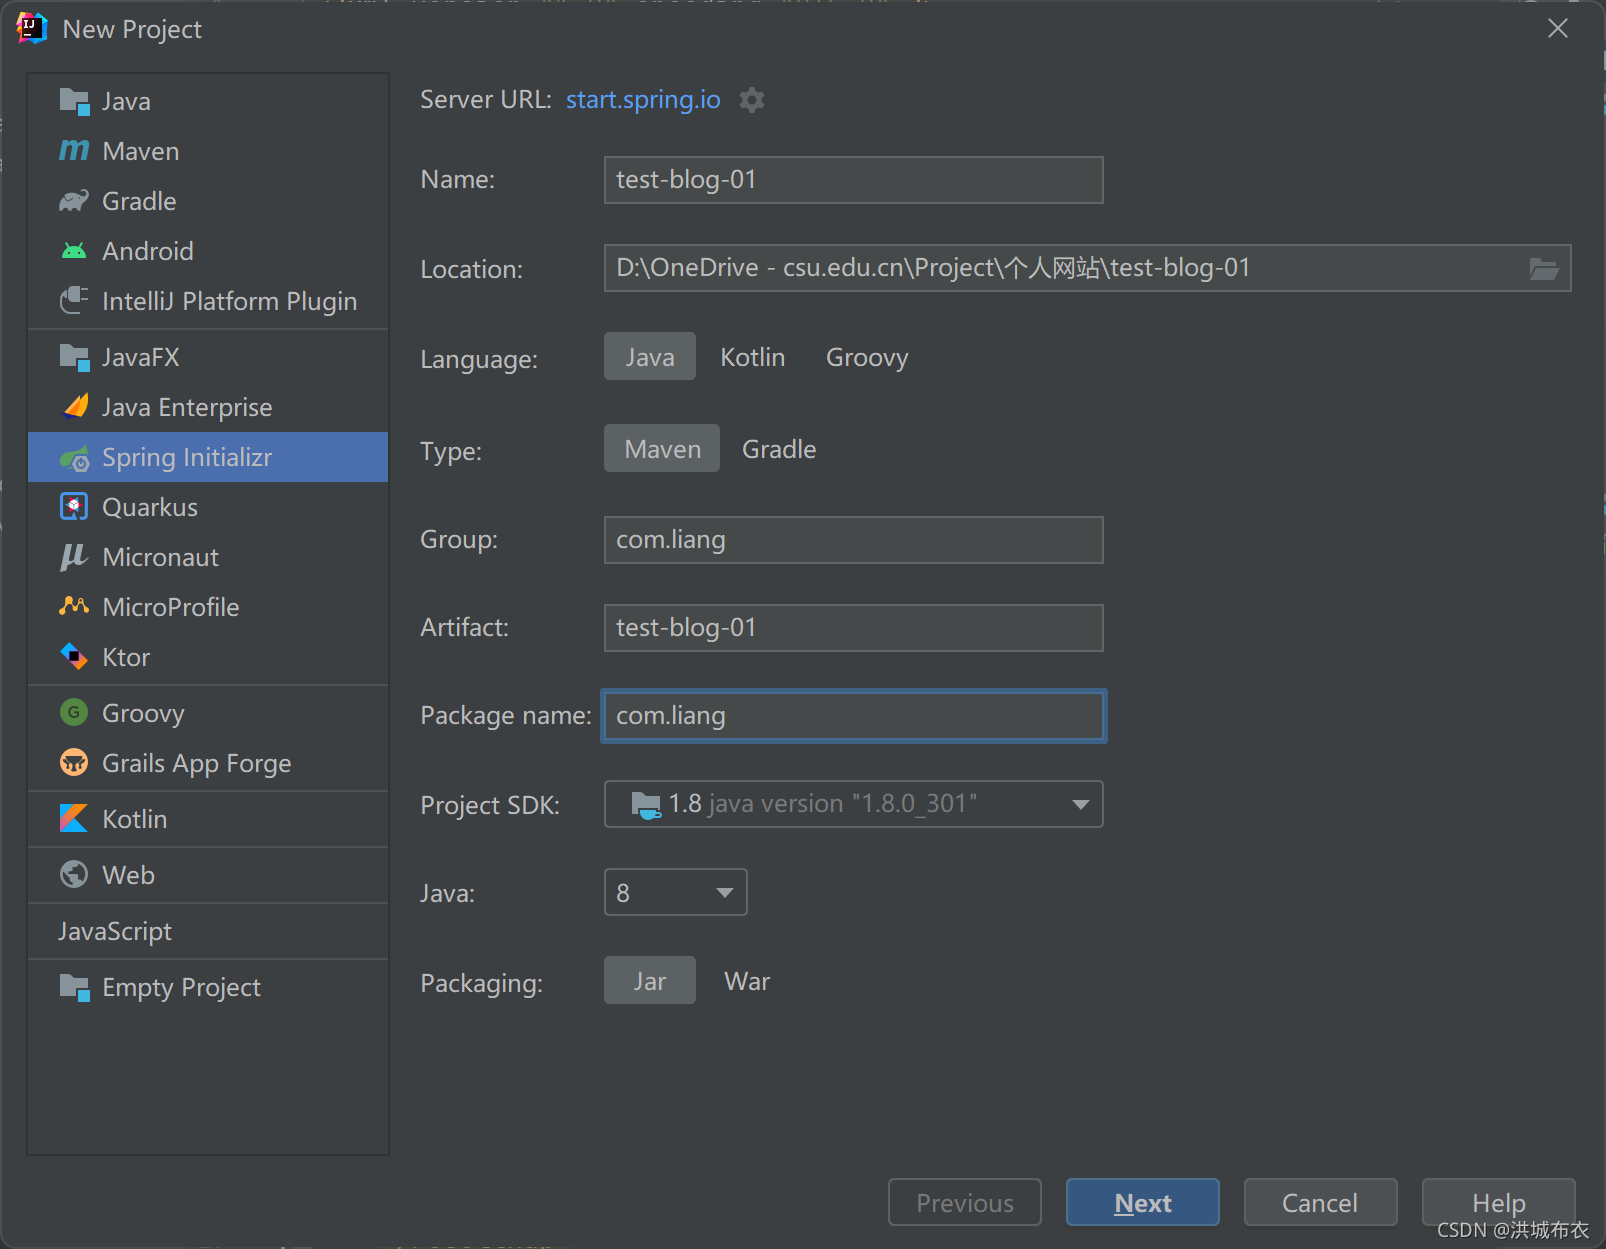The image size is (1606, 1249).
Task: Click the Spring Initializr leaf icon
Action: 74,458
